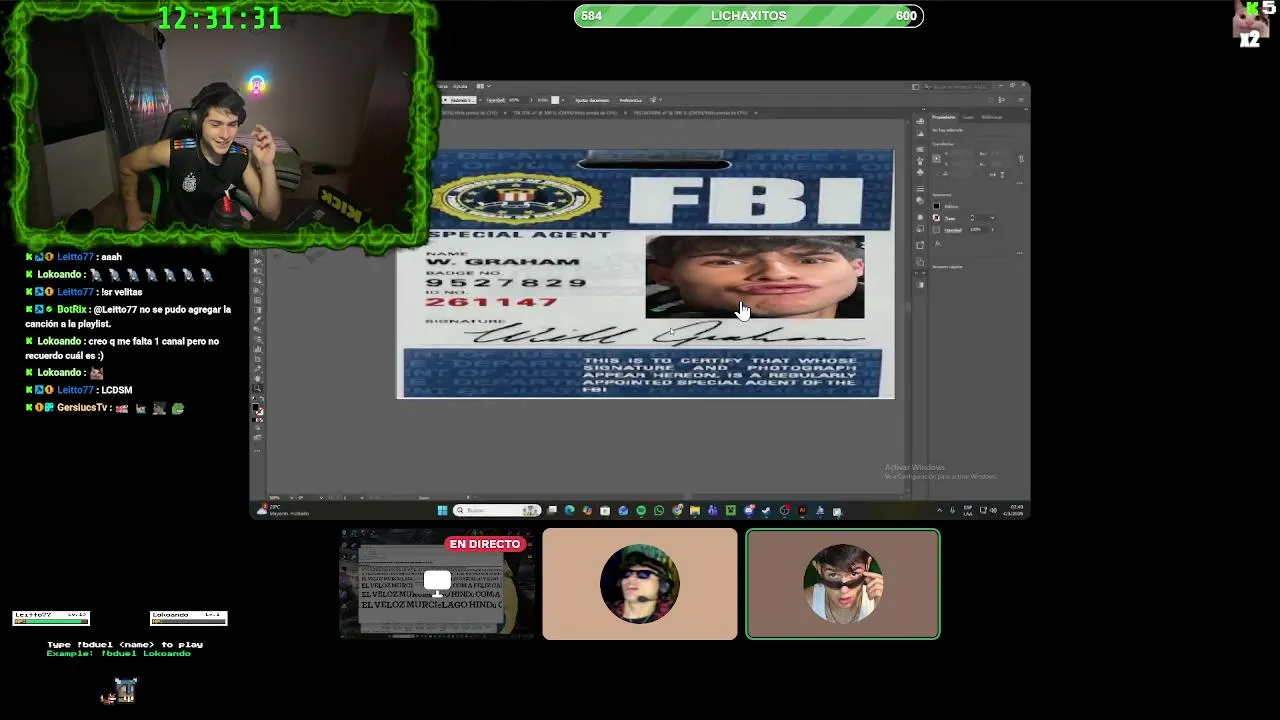The width and height of the screenshot is (1280, 720).
Task: Click the red Adobe icon in taskbar
Action: (x=803, y=510)
